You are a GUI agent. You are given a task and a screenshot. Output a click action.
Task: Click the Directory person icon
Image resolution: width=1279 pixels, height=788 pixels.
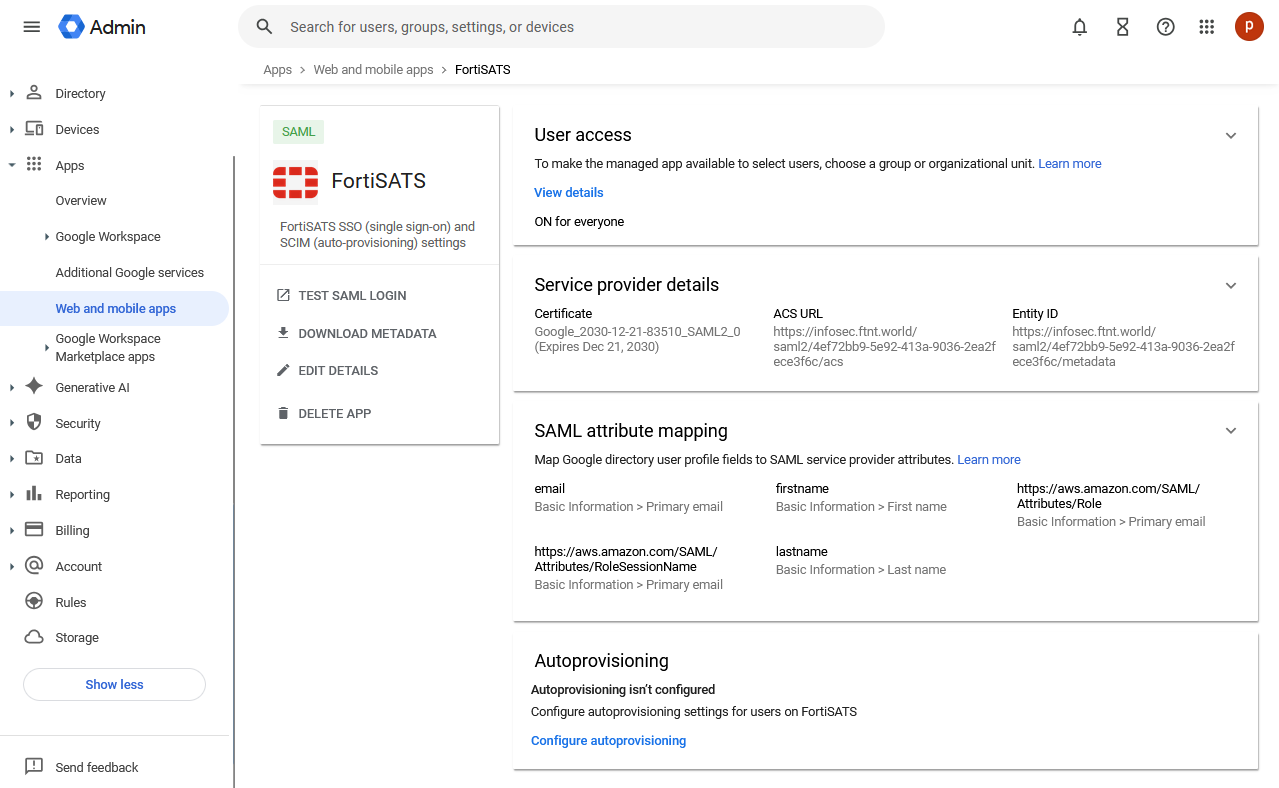34,93
